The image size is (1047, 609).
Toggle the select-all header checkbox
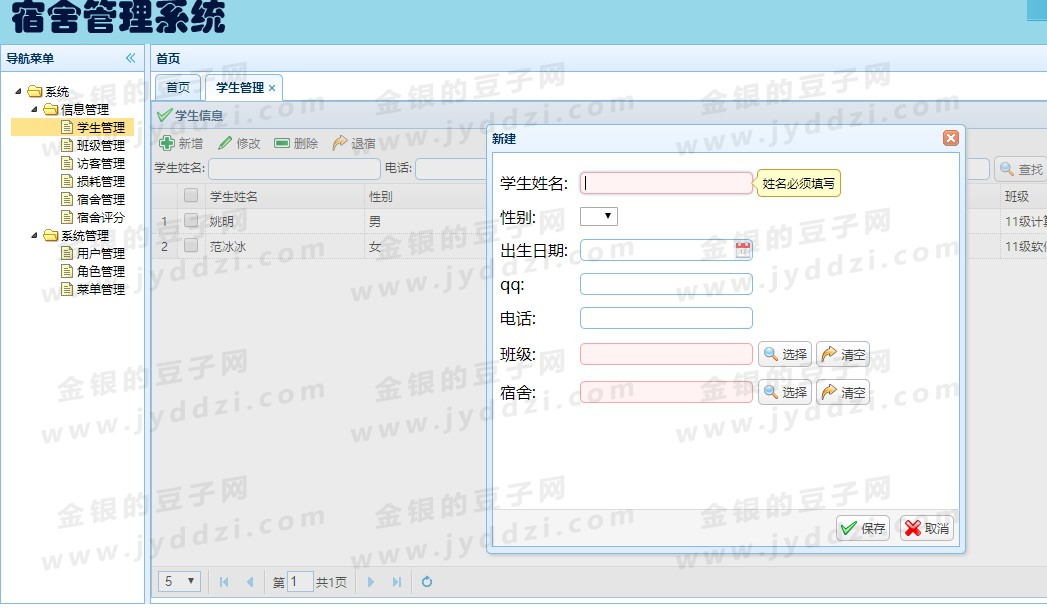191,195
